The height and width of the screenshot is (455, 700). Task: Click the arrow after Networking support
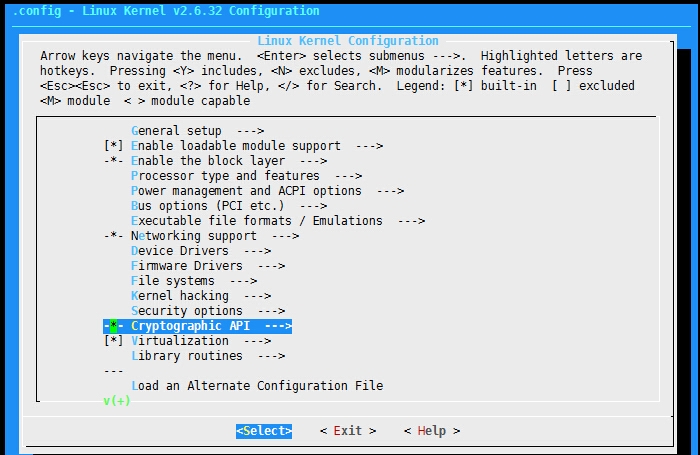[285, 236]
